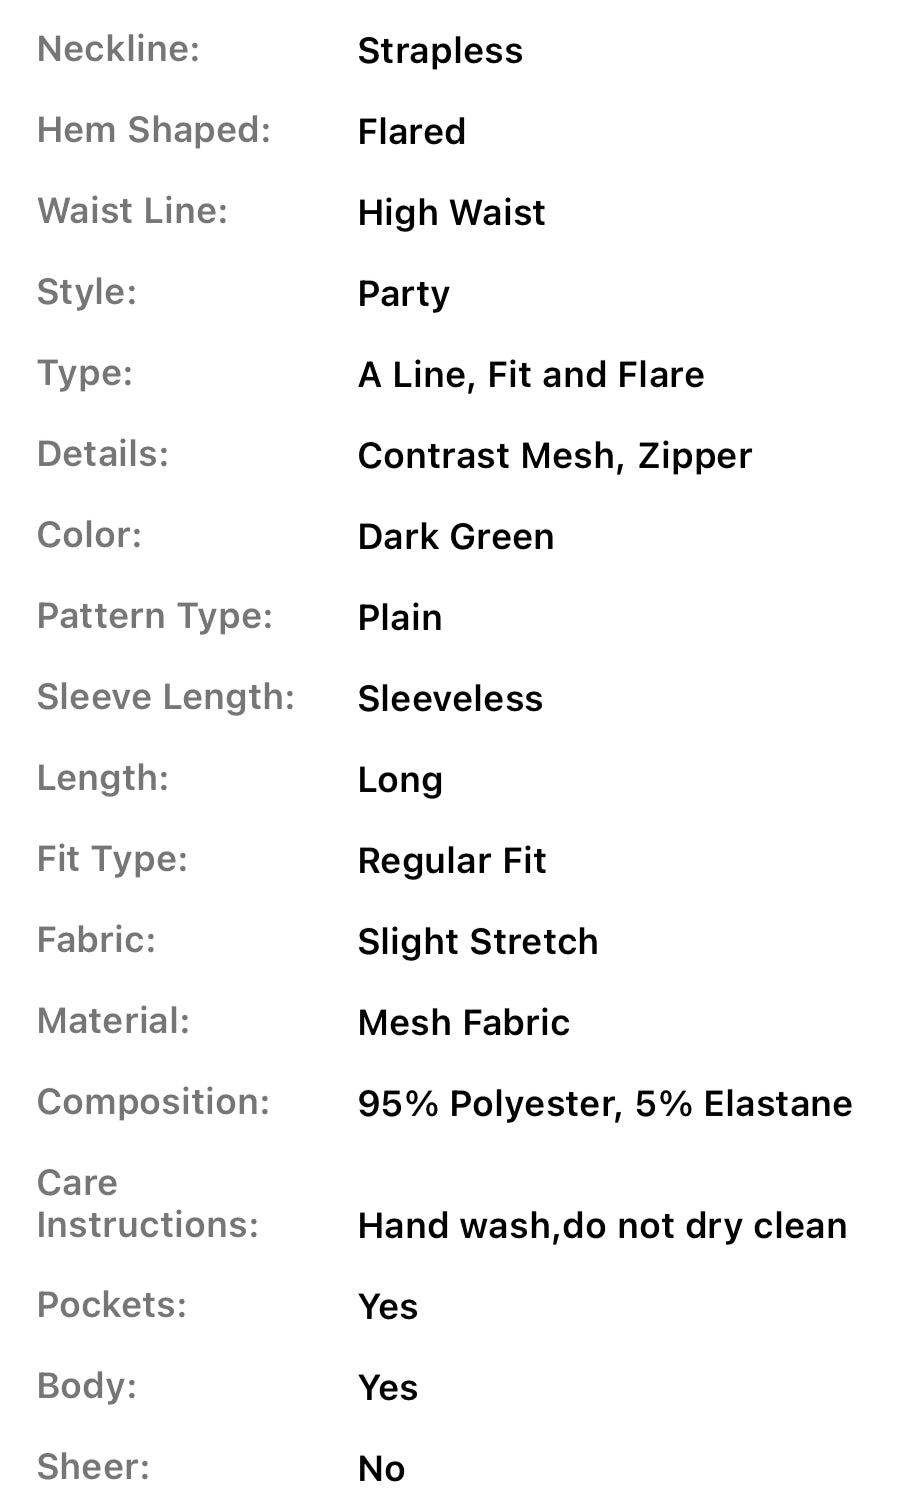Image resolution: width=907 pixels, height=1510 pixels.
Task: Select the 'Hem Shaped:' label
Action: point(154,130)
